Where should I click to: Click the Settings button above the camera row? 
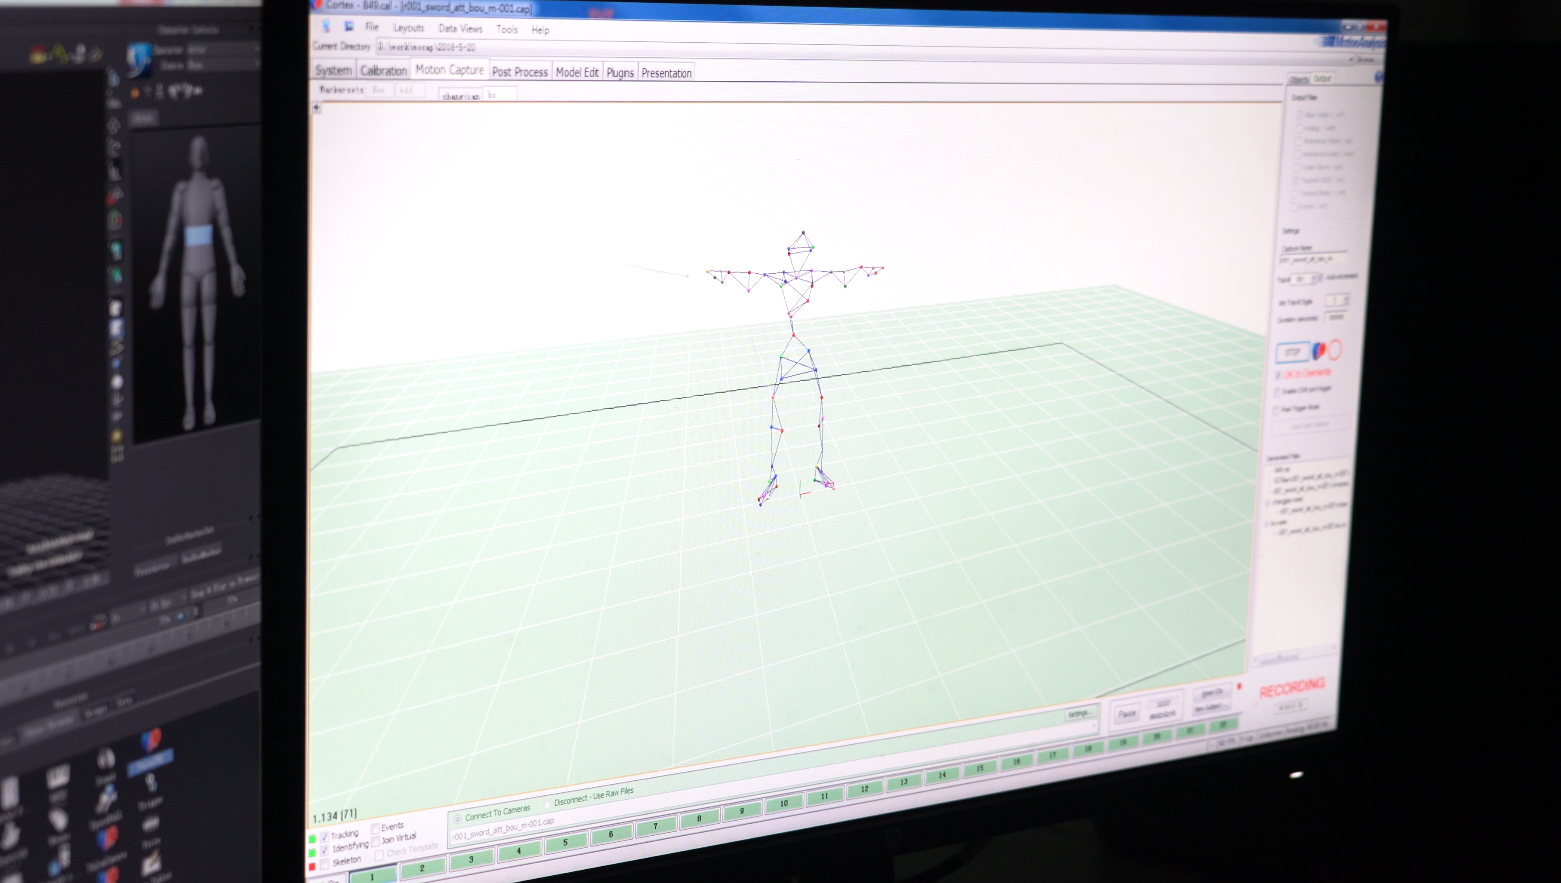(1079, 714)
